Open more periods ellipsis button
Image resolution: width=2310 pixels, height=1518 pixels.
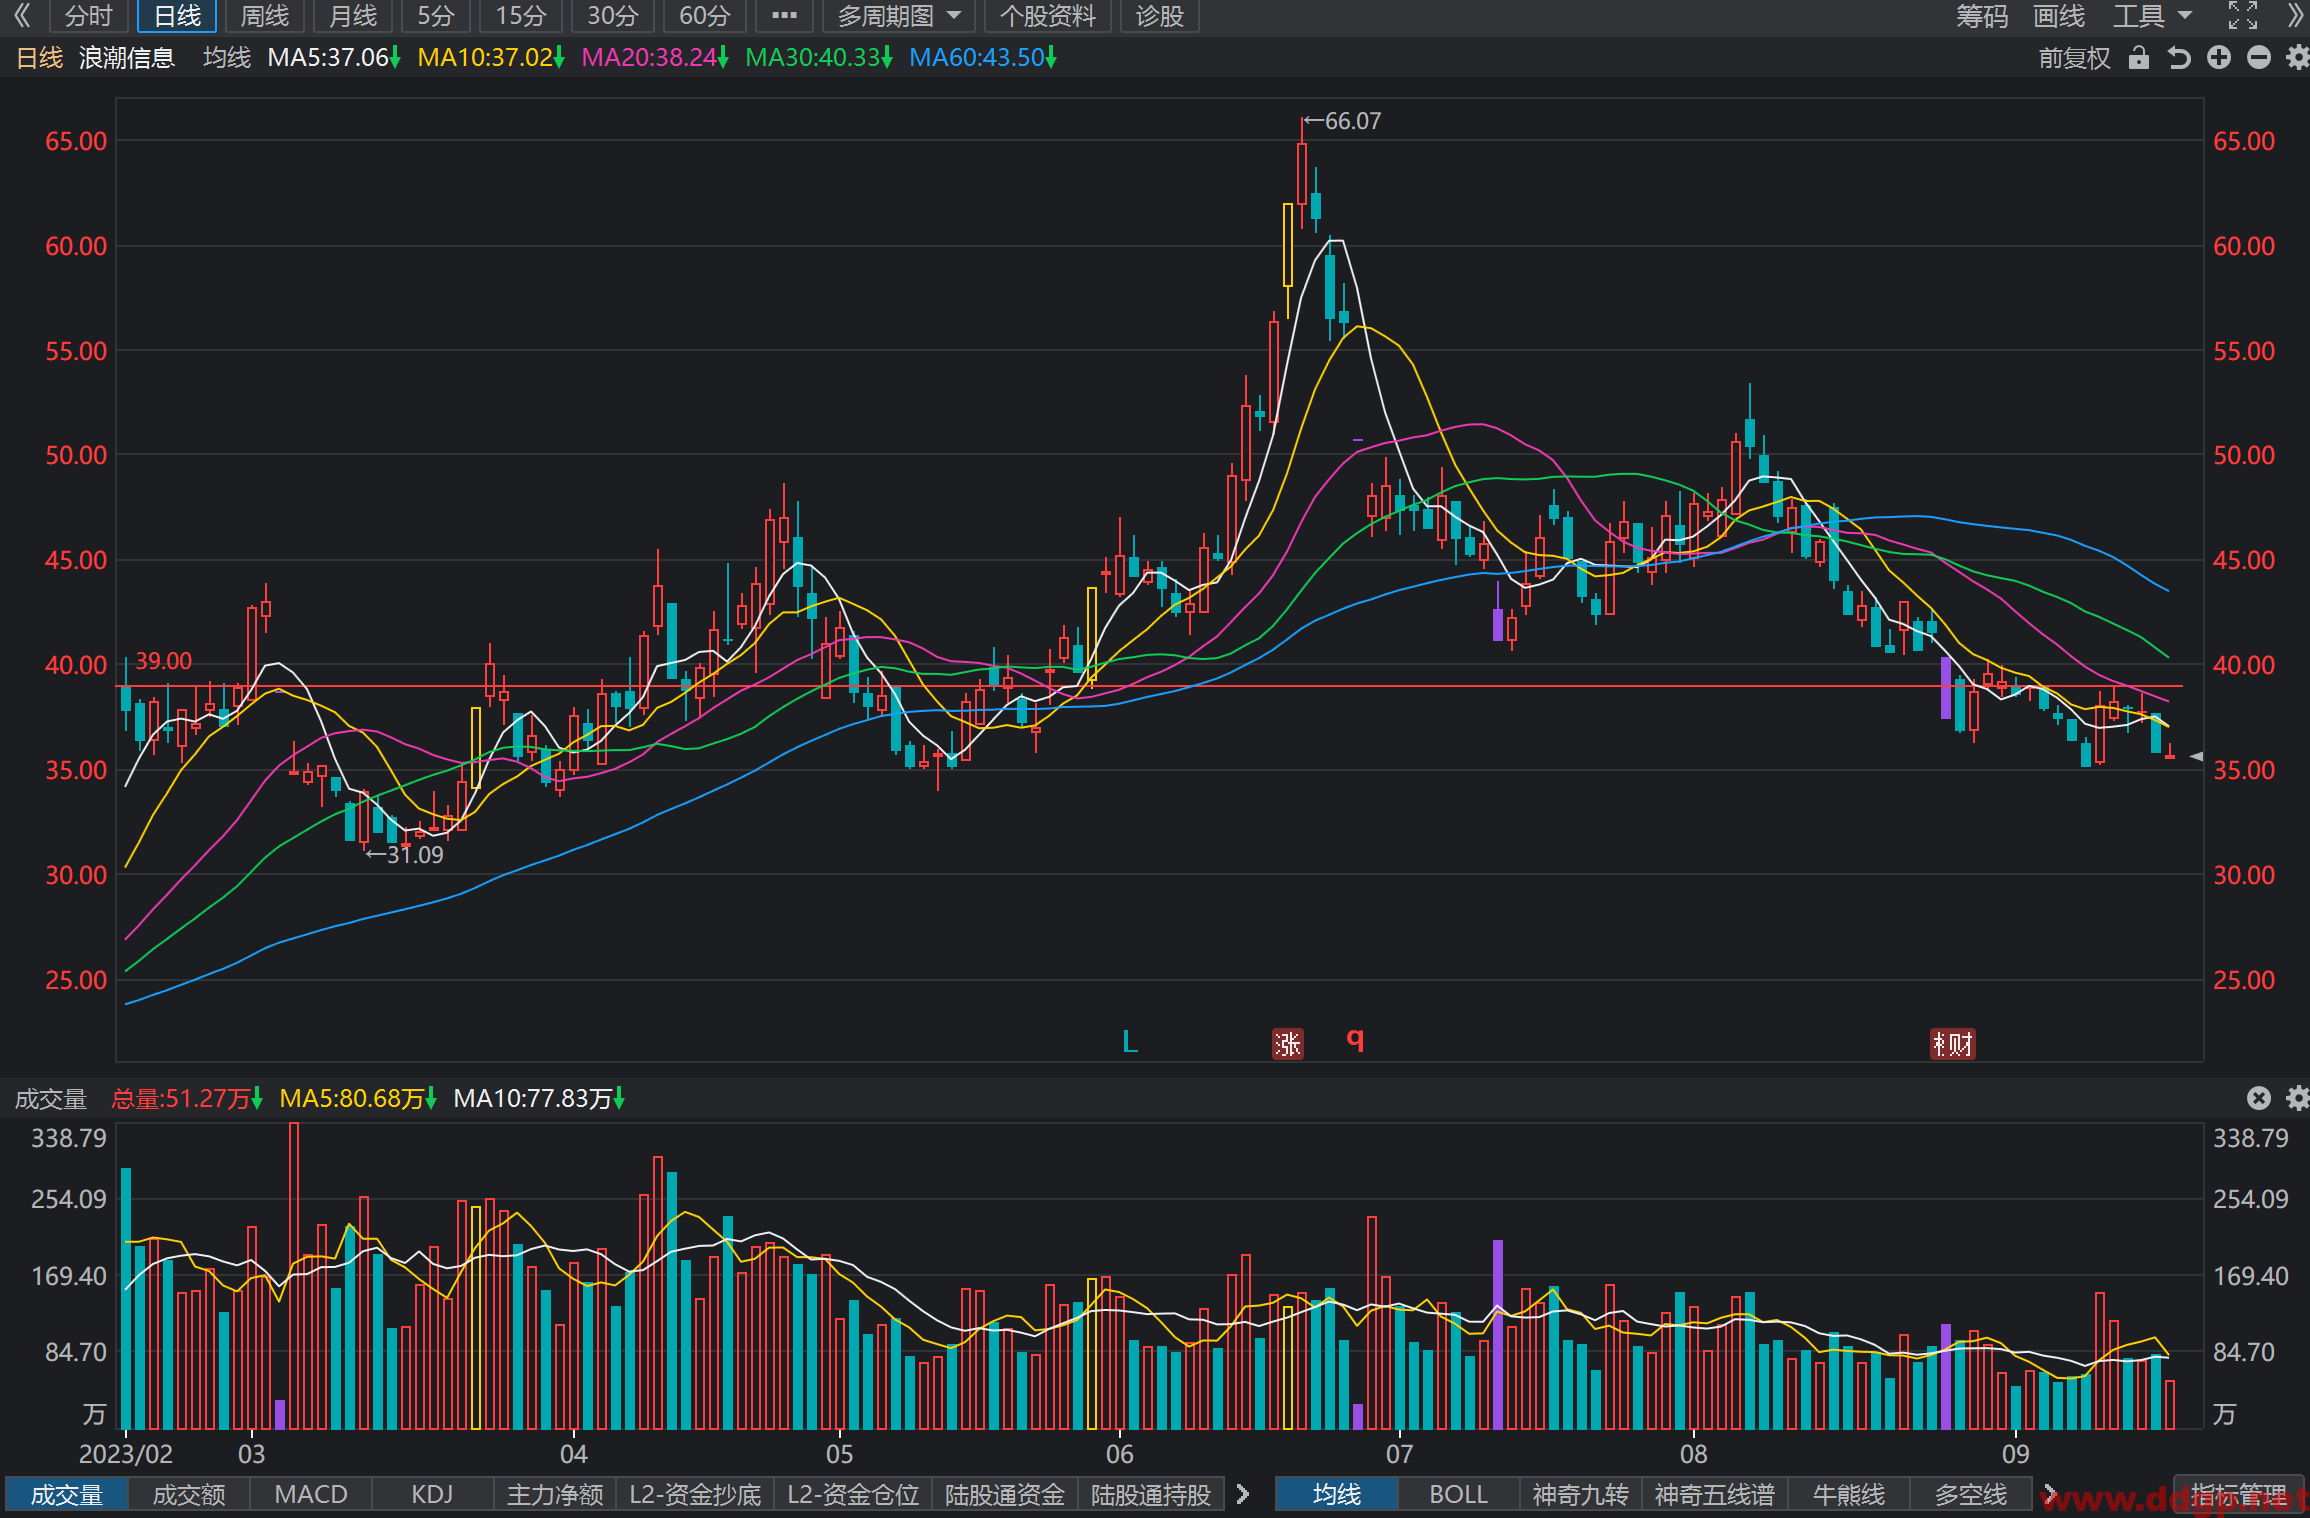point(785,16)
